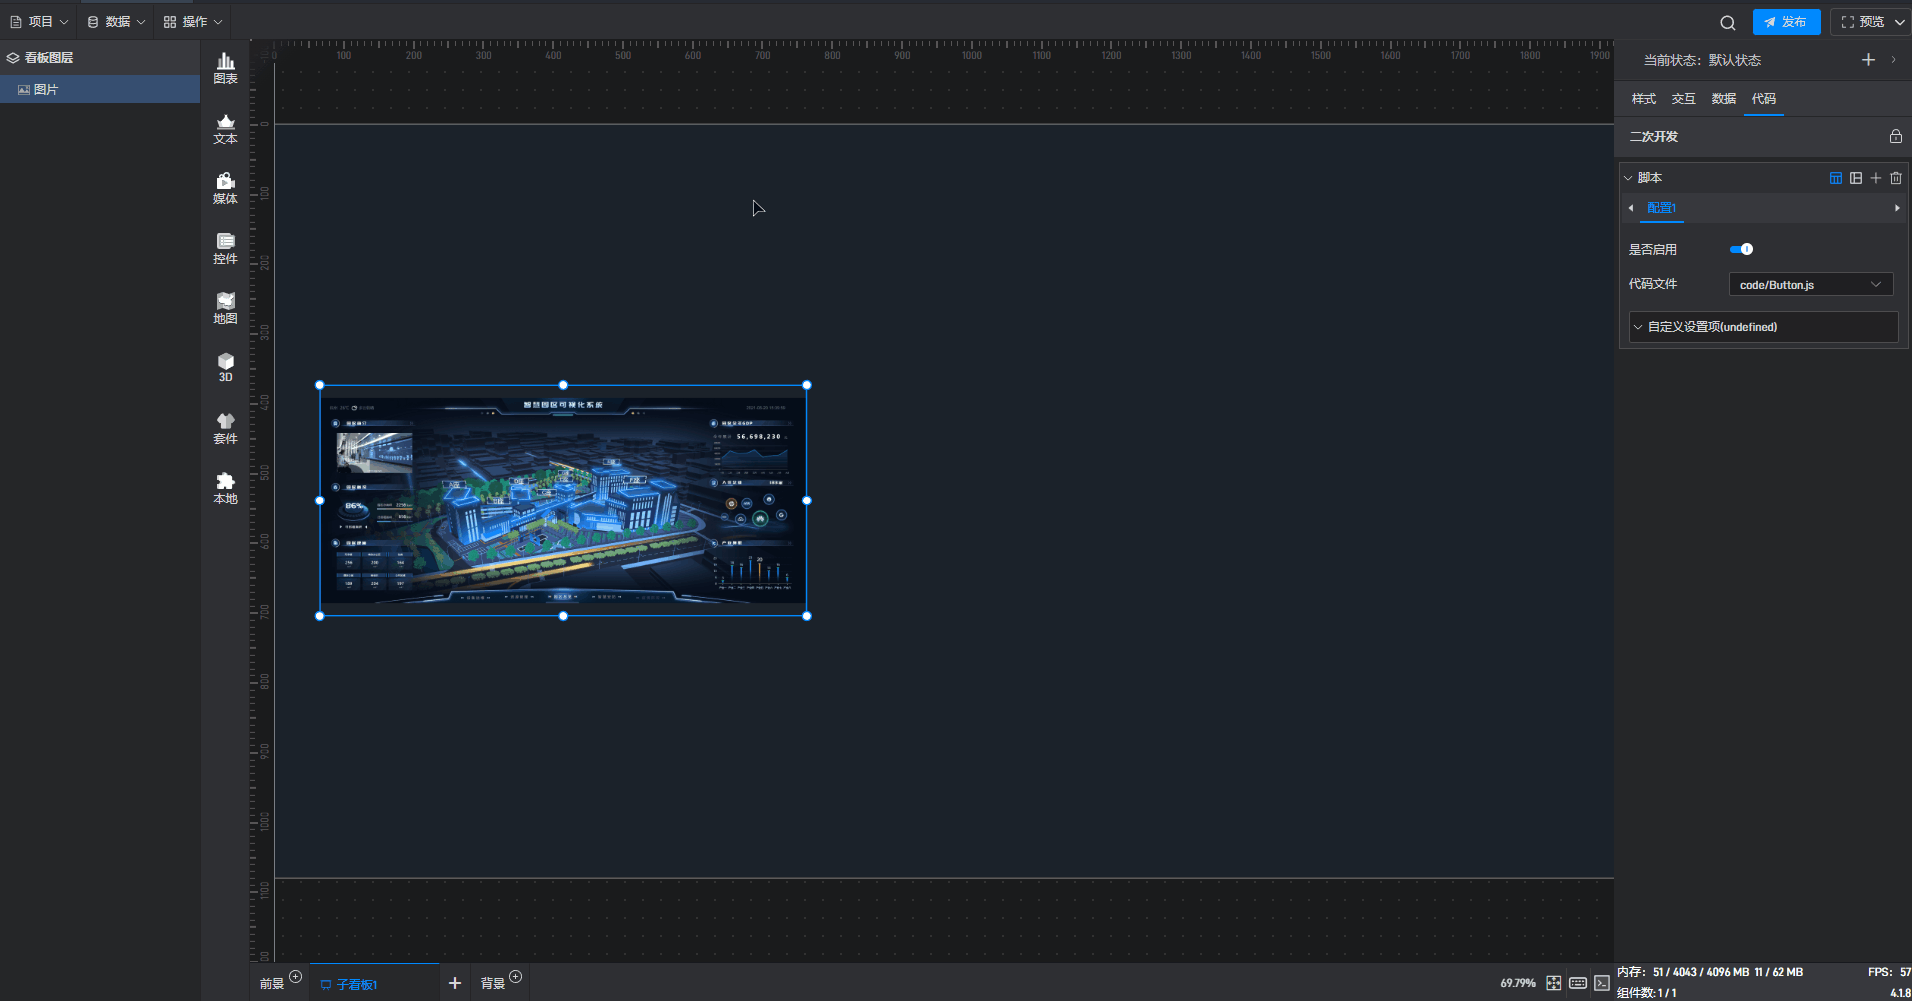The height and width of the screenshot is (1001, 1912).
Task: Collapse the 脚本 section
Action: coord(1628,178)
